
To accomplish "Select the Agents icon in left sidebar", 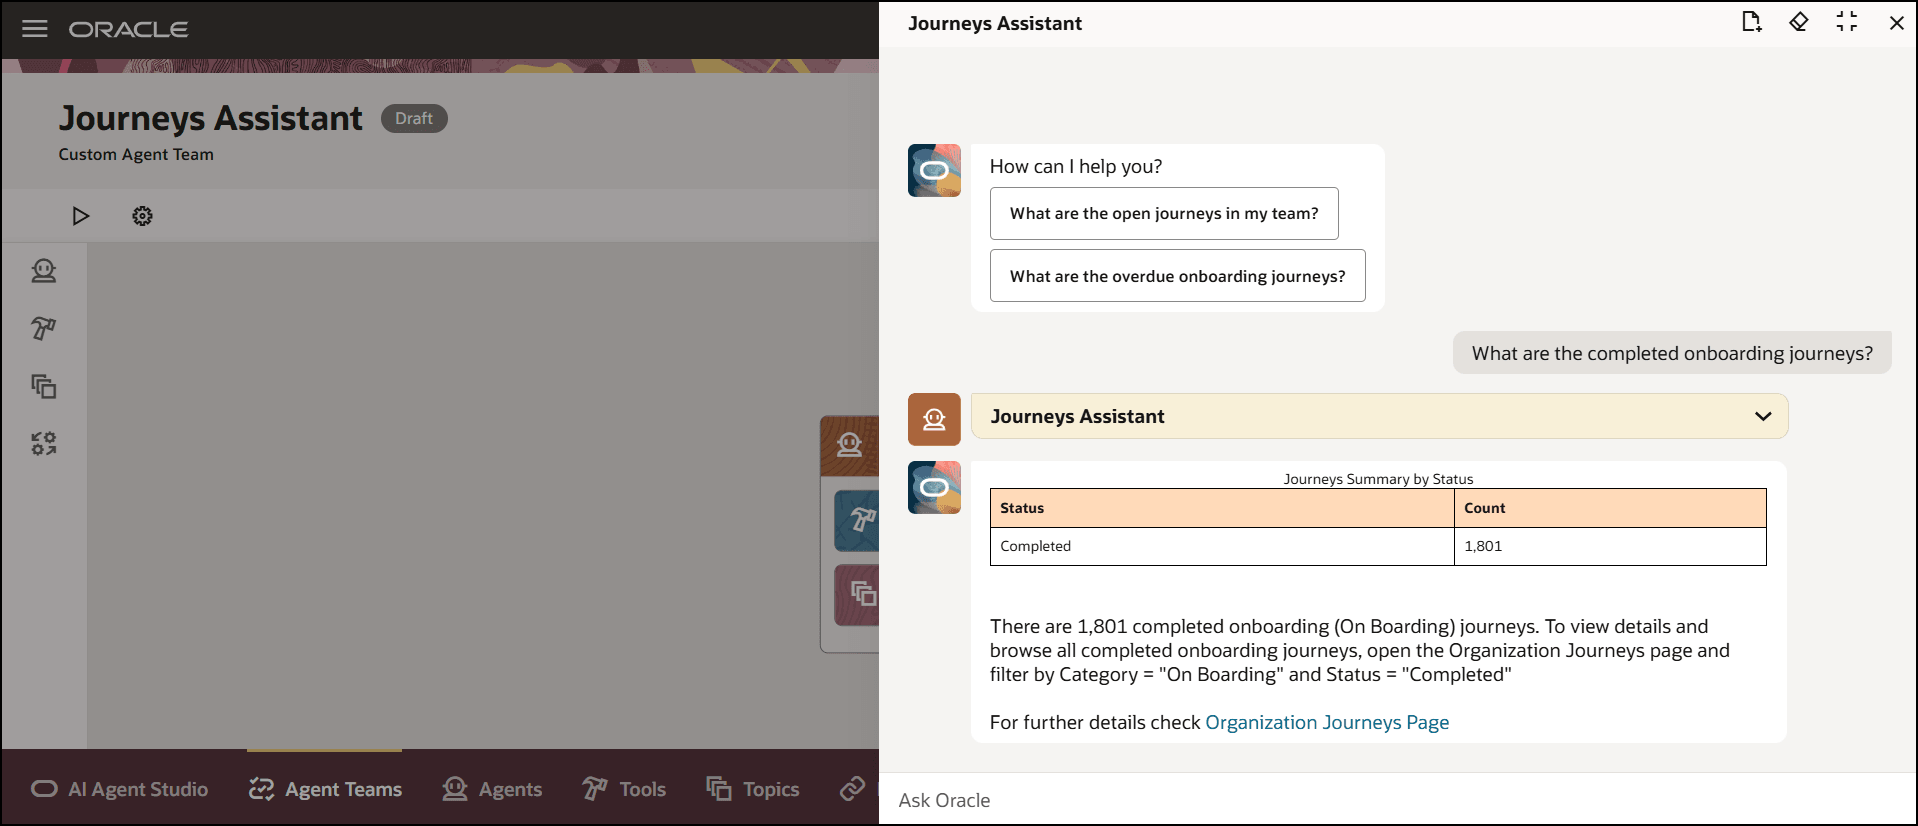I will pos(44,271).
